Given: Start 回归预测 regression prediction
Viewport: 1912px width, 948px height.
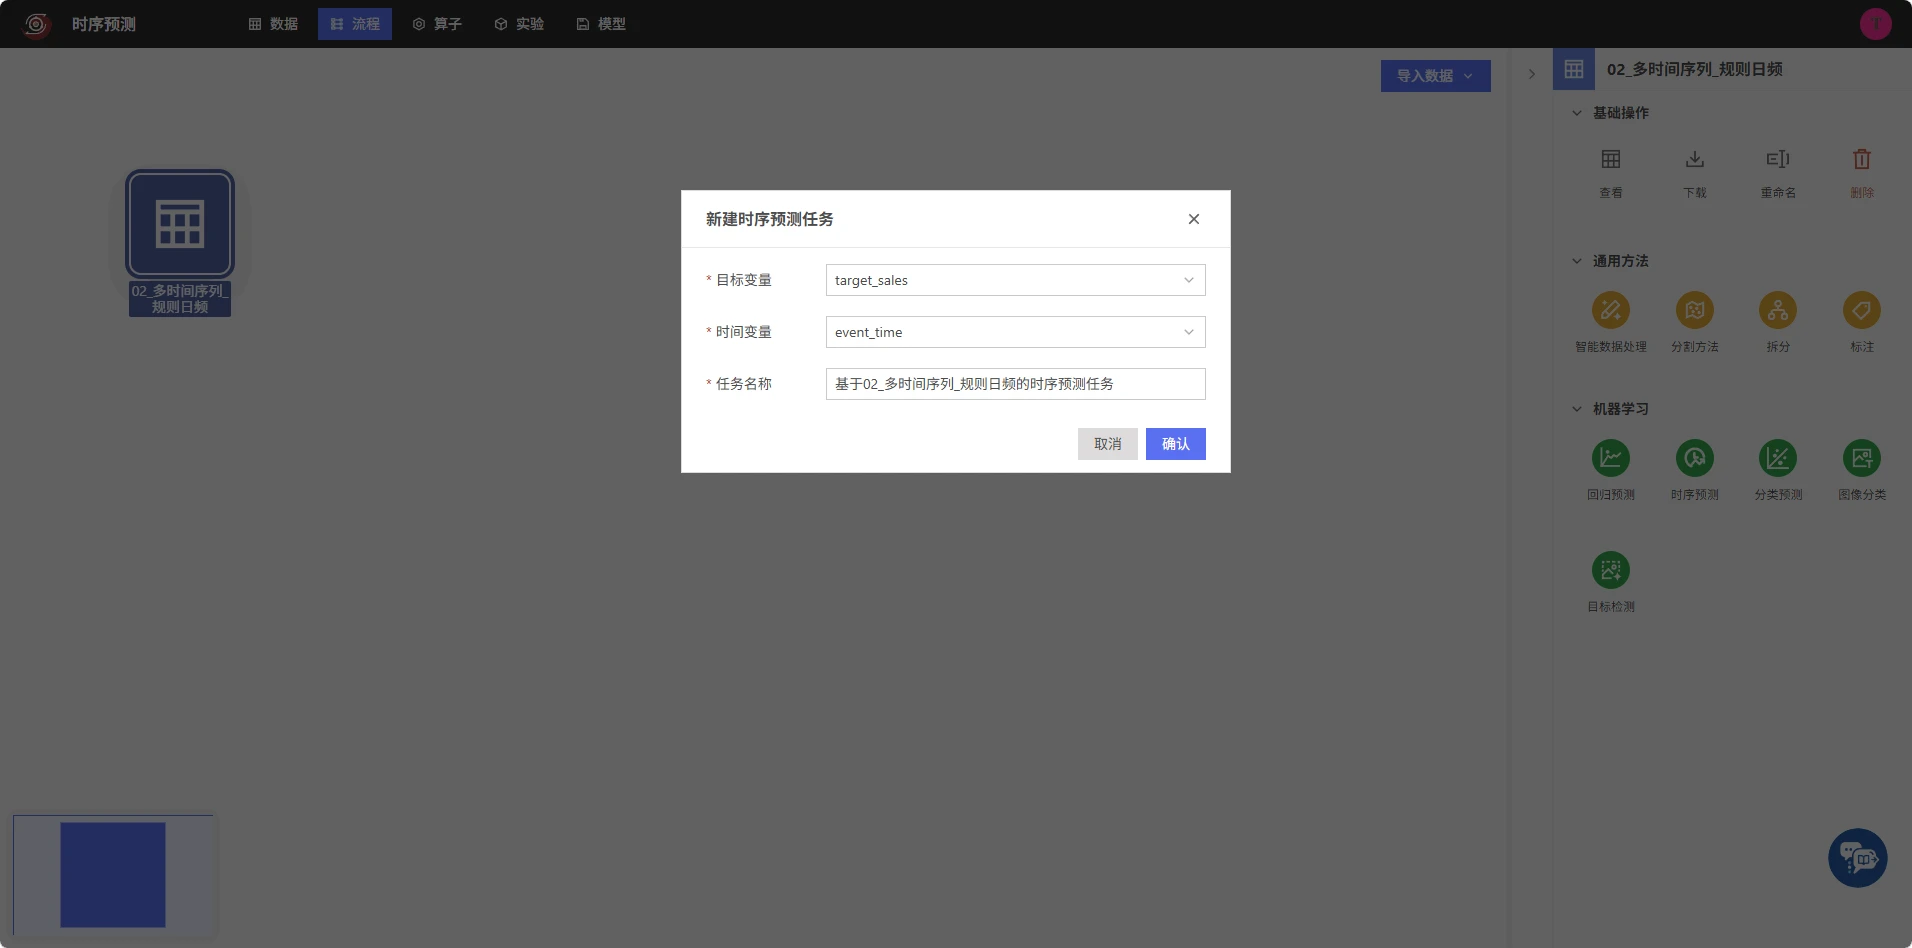Looking at the screenshot, I should [x=1610, y=458].
